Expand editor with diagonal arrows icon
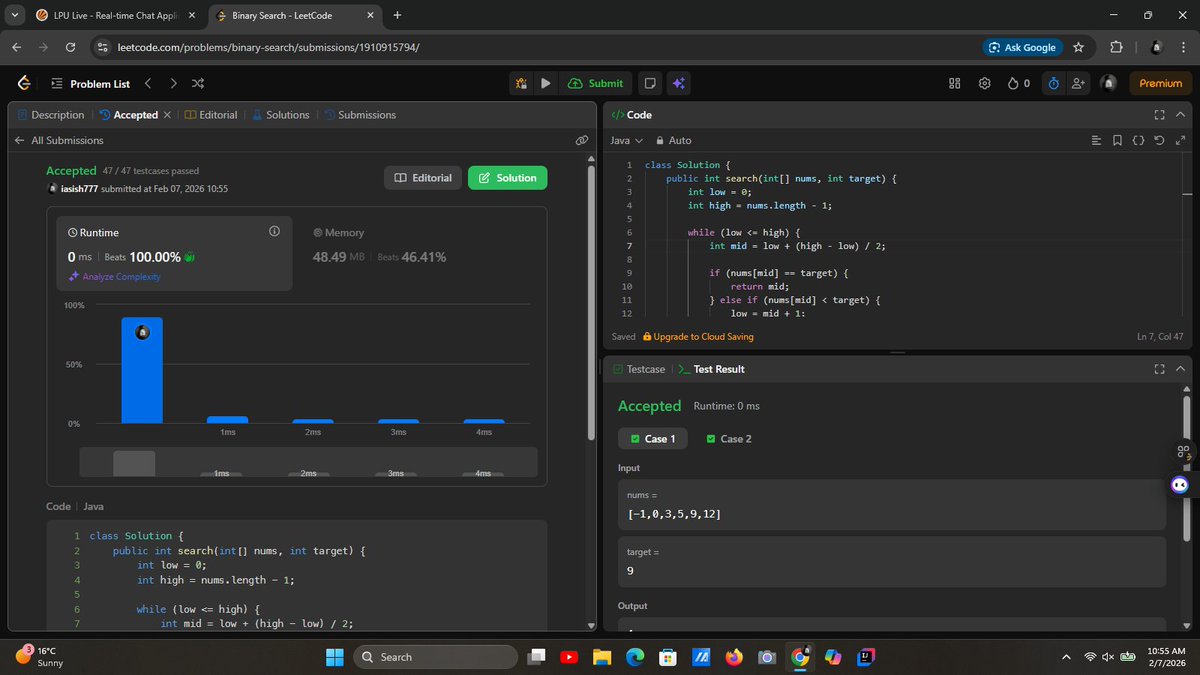The image size is (1200, 675). pos(1180,141)
